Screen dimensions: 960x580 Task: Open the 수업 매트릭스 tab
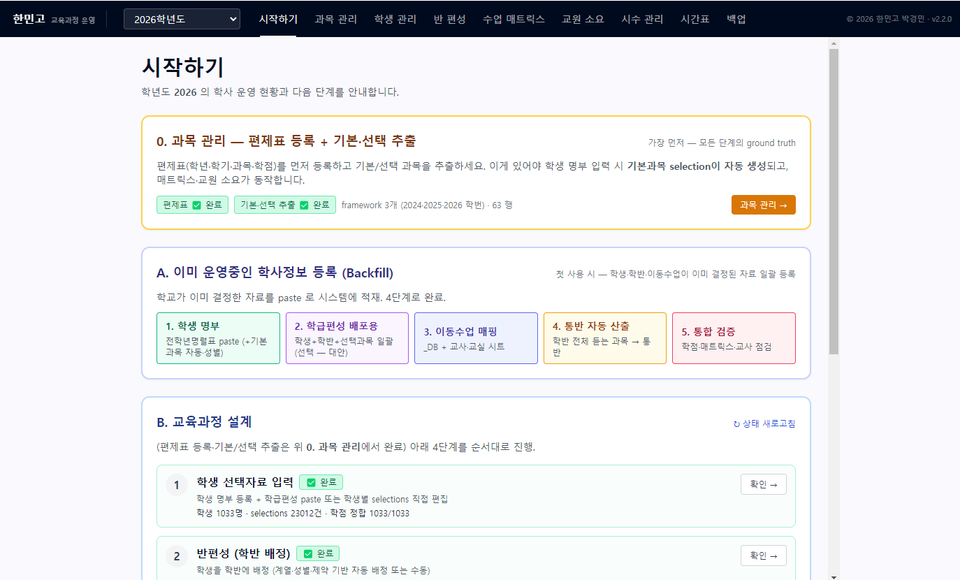pyautogui.click(x=514, y=19)
